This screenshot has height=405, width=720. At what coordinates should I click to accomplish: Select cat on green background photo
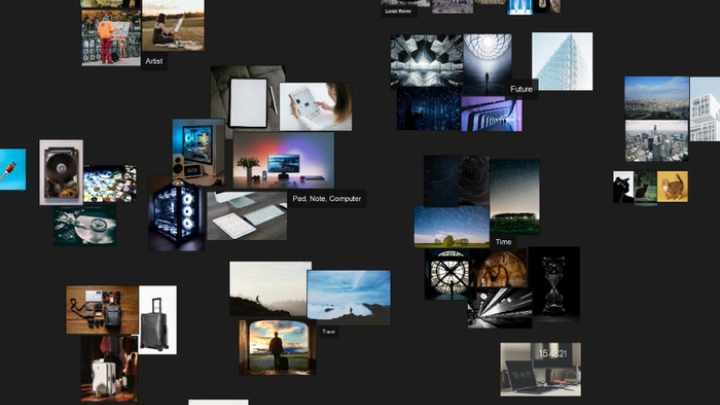click(x=646, y=188)
